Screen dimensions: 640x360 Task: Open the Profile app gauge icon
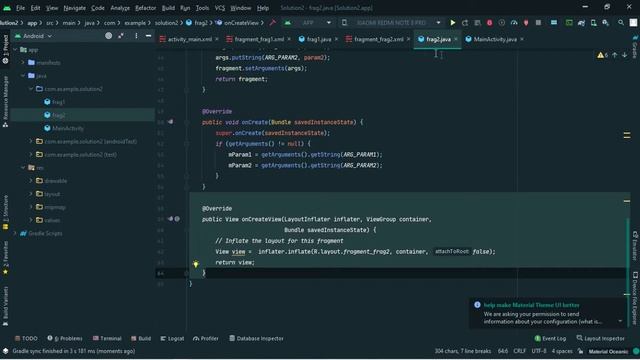coord(514,23)
